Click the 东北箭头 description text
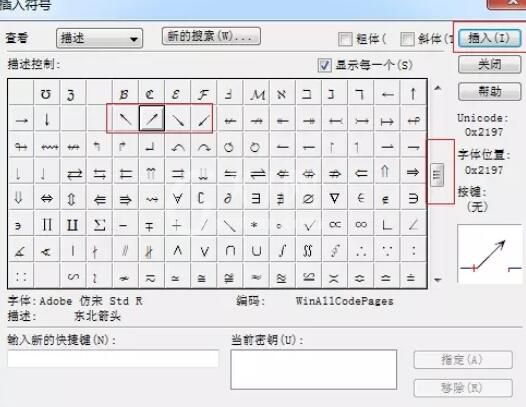The image size is (526, 407). pos(97,316)
